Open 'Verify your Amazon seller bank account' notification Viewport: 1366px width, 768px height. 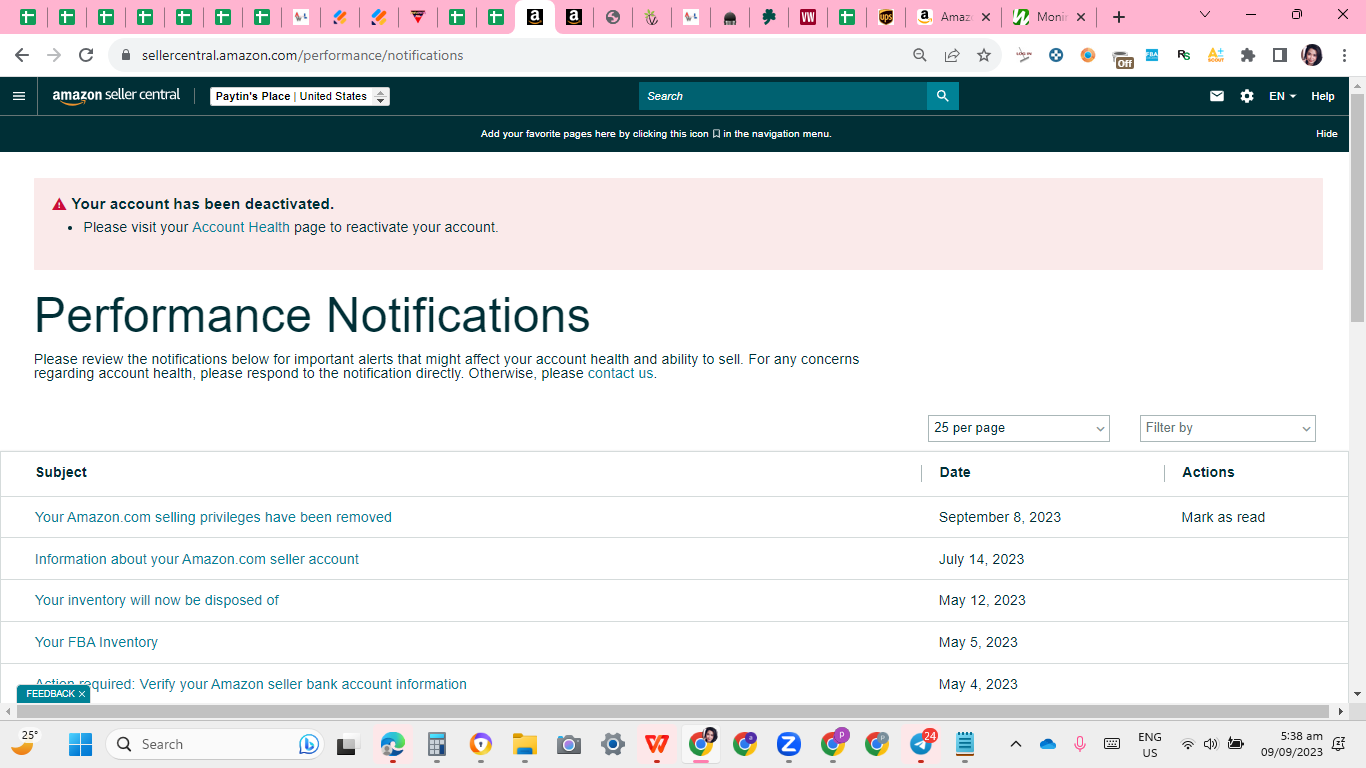251,684
